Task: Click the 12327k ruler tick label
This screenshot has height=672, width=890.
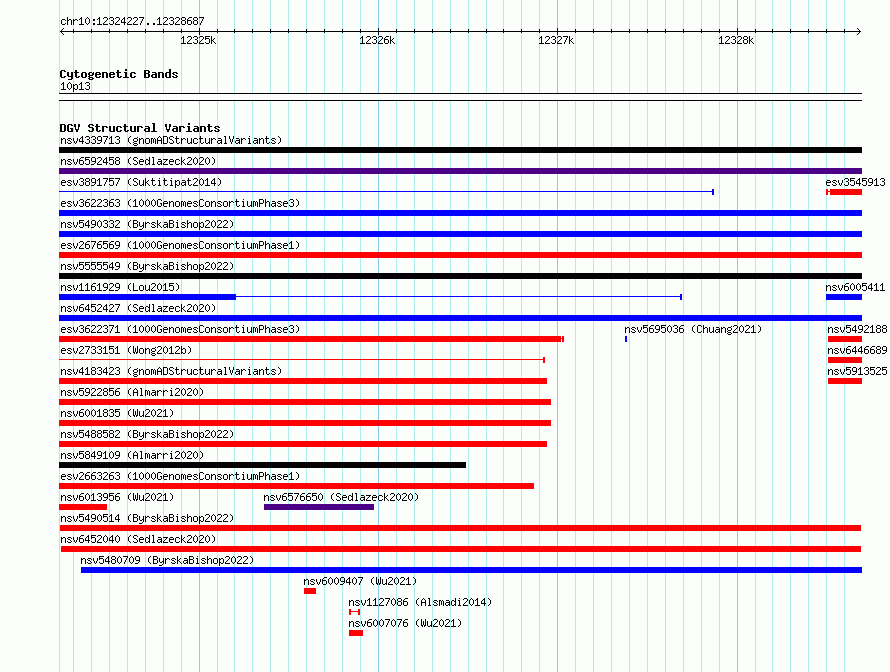Action: [x=556, y=40]
